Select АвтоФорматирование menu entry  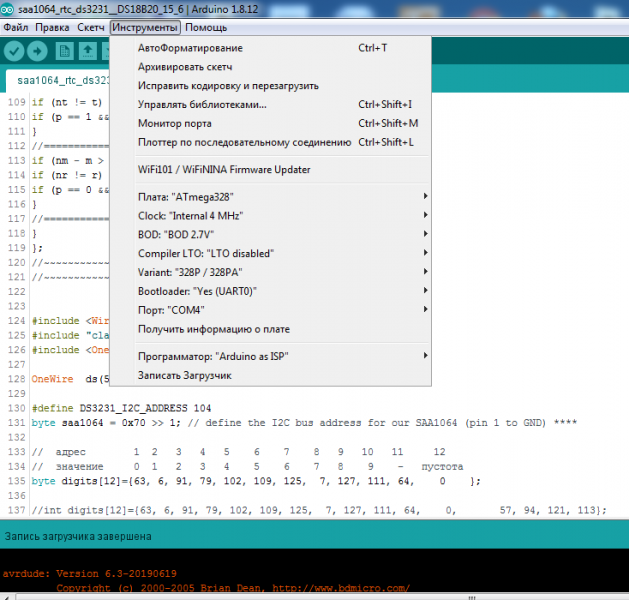click(270, 48)
